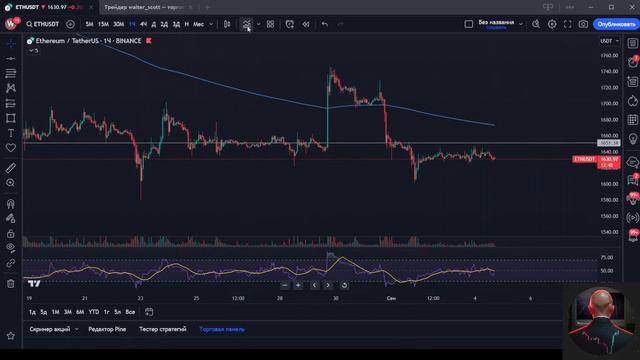The height and width of the screenshot is (360, 640).
Task: Add symbol for comparison via plus circle
Action: click(70, 24)
